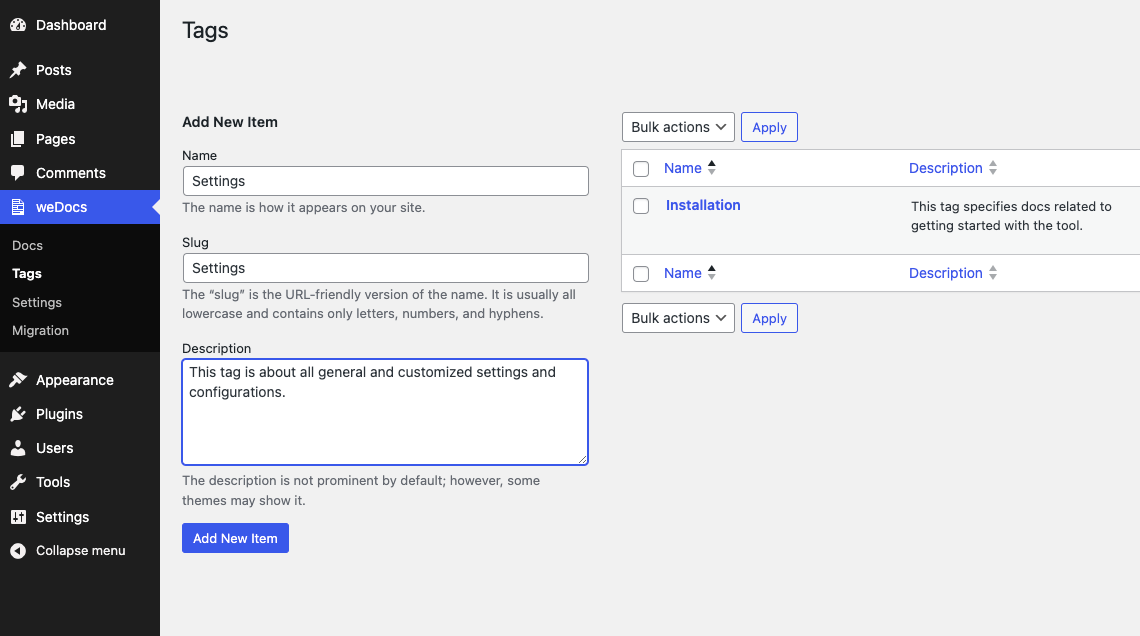Click the Users person icon
Image resolution: width=1140 pixels, height=636 pixels.
click(18, 448)
